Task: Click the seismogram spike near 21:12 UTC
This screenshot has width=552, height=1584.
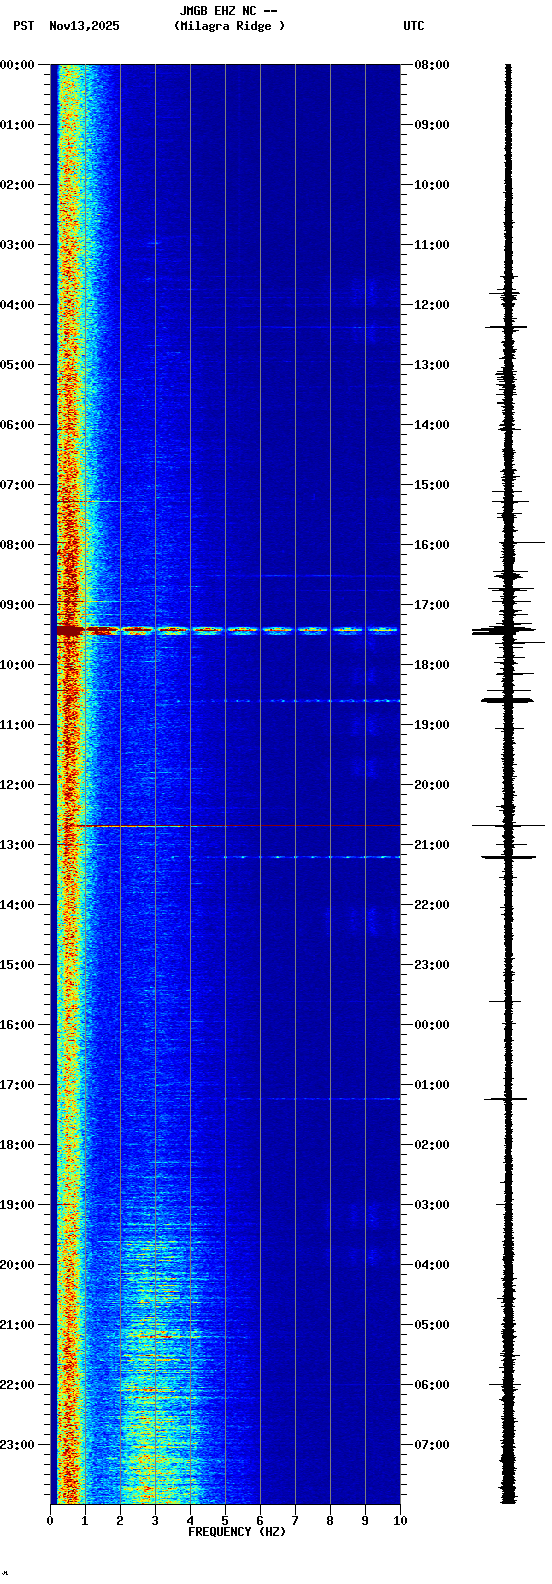Action: point(508,857)
